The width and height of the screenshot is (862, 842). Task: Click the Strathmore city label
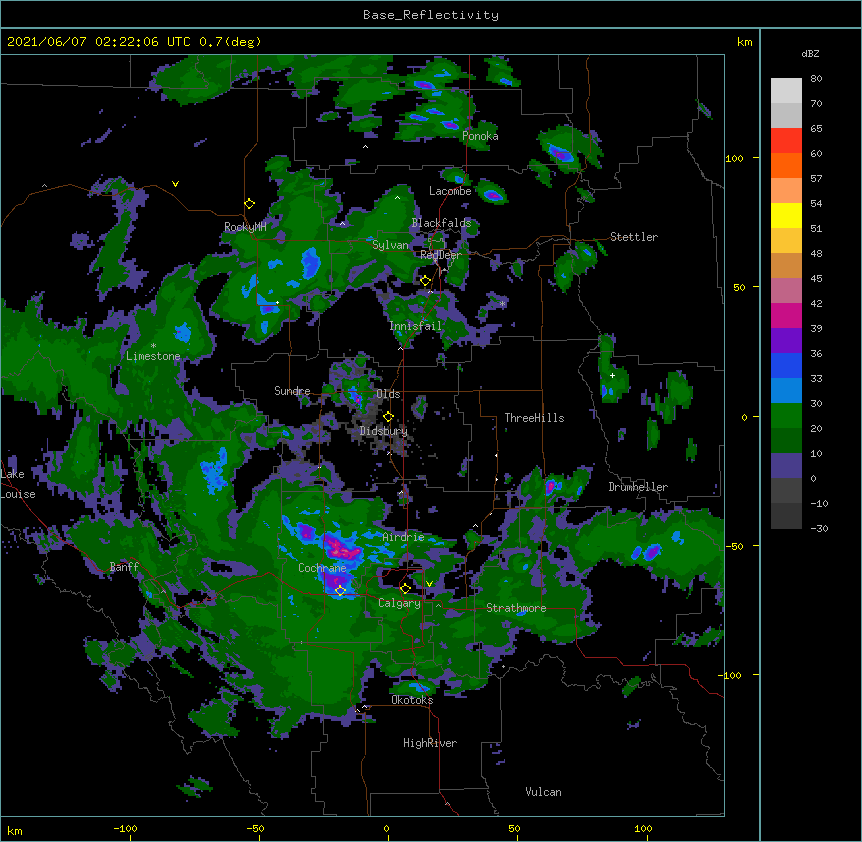pos(516,608)
